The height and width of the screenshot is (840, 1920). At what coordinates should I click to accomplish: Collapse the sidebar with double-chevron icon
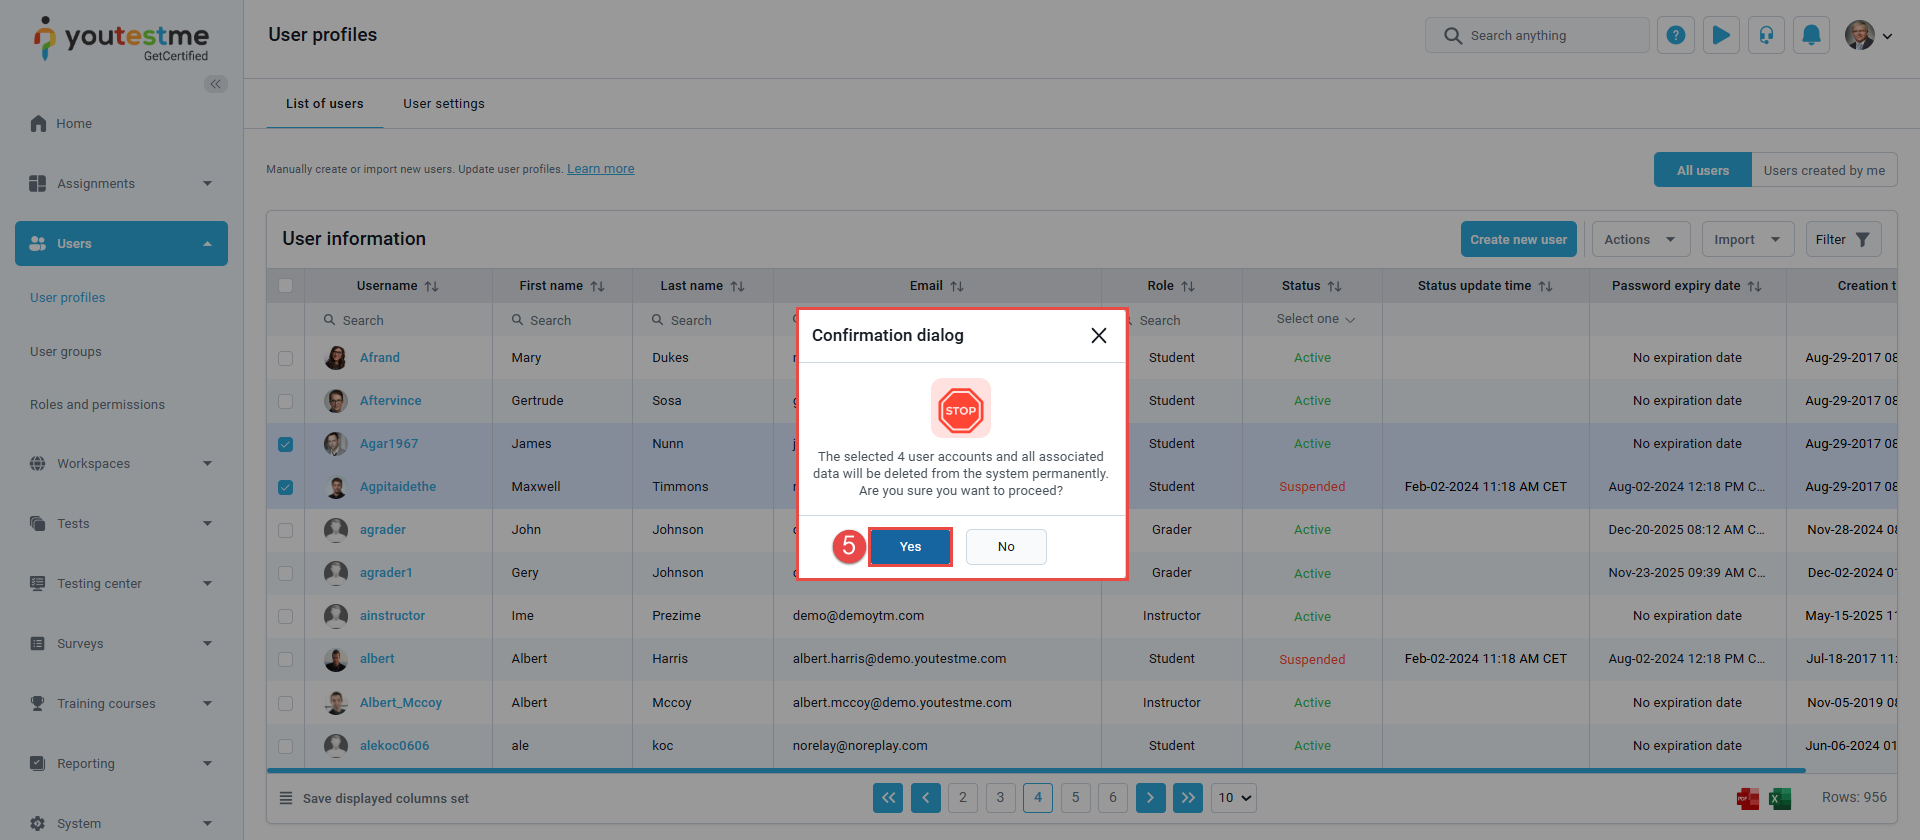coord(215,84)
